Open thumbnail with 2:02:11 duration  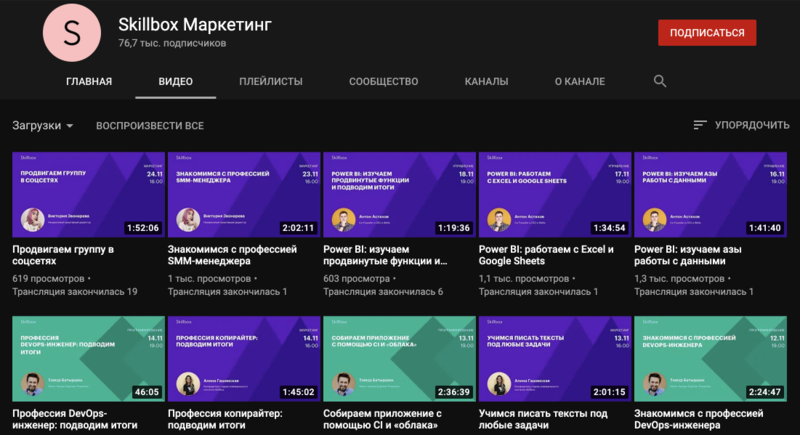244,194
